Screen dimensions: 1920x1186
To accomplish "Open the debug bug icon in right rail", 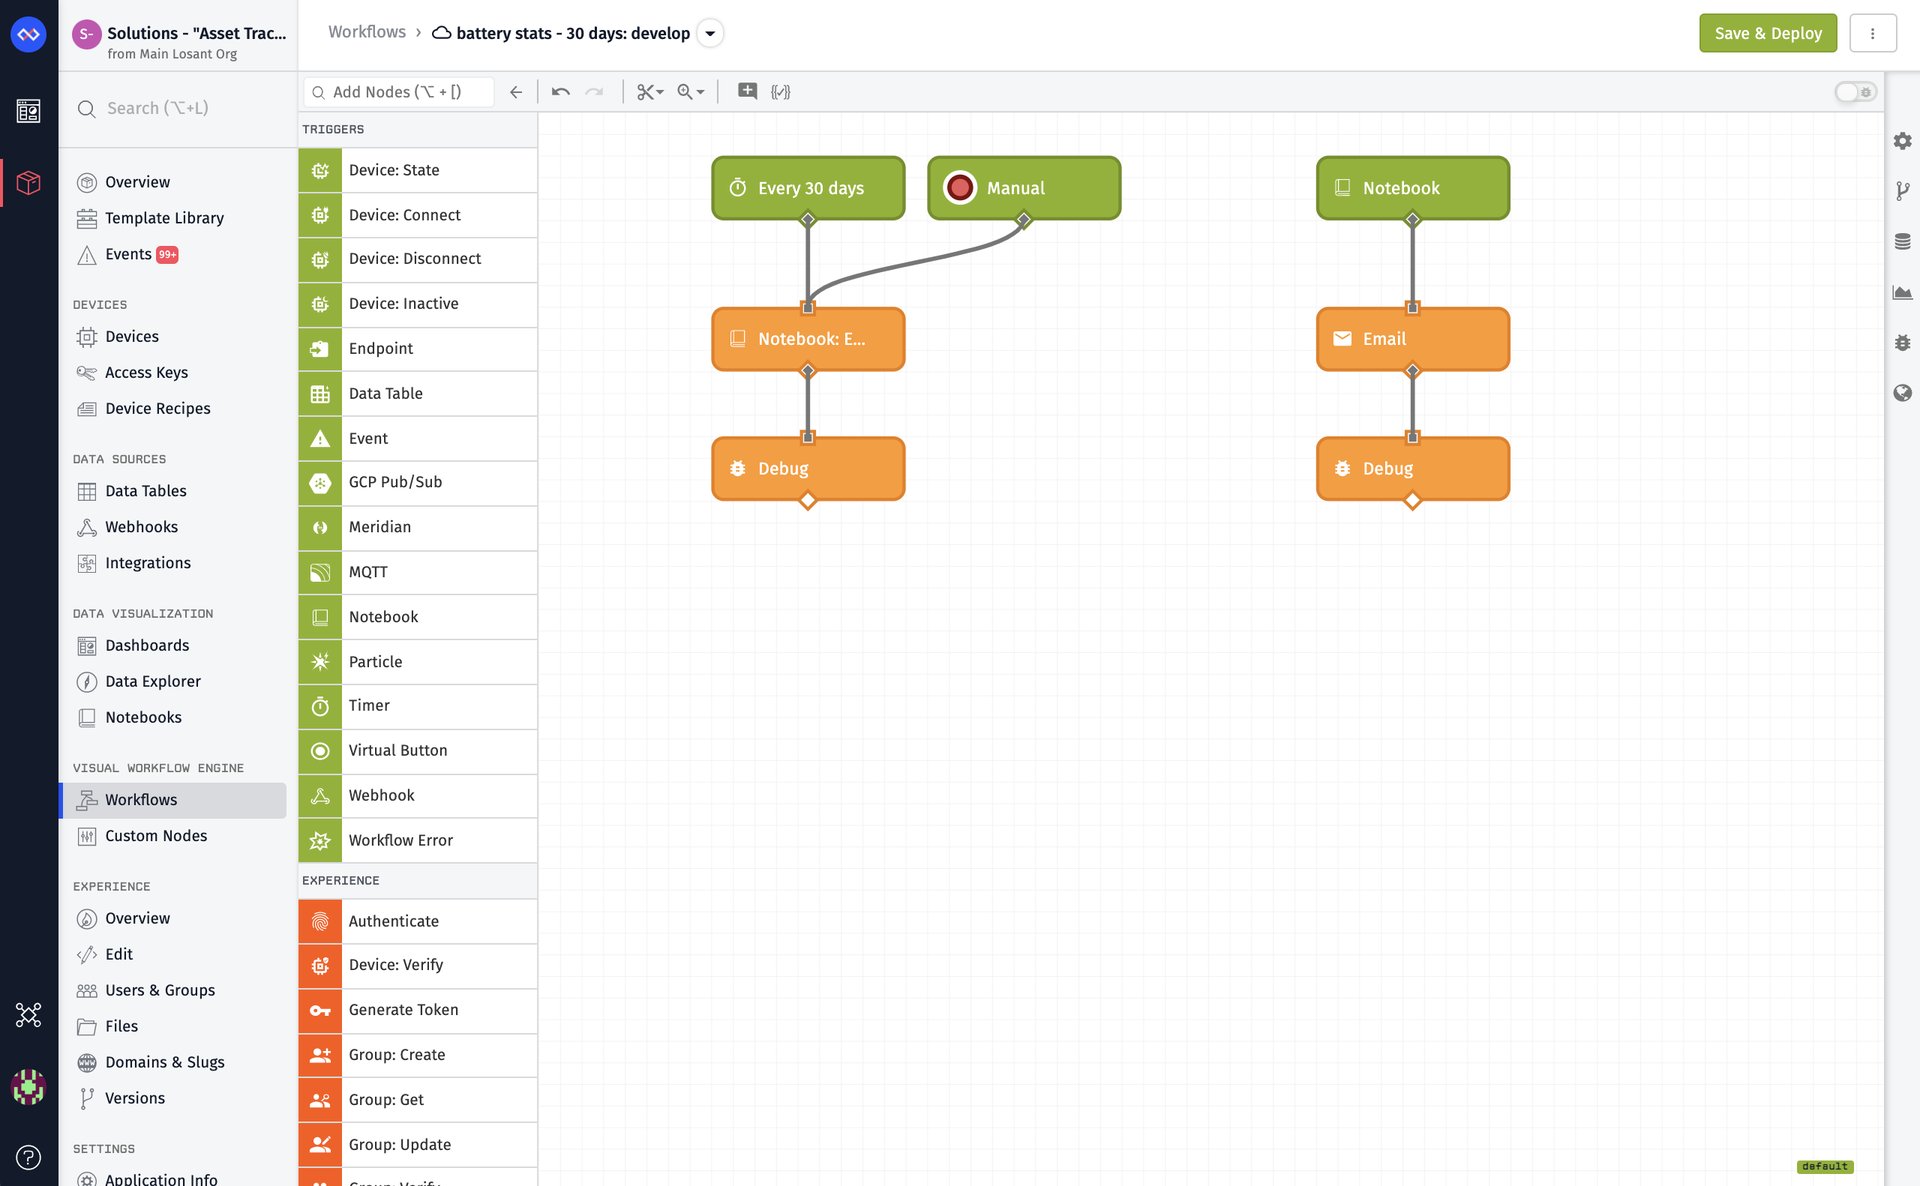I will (x=1902, y=343).
